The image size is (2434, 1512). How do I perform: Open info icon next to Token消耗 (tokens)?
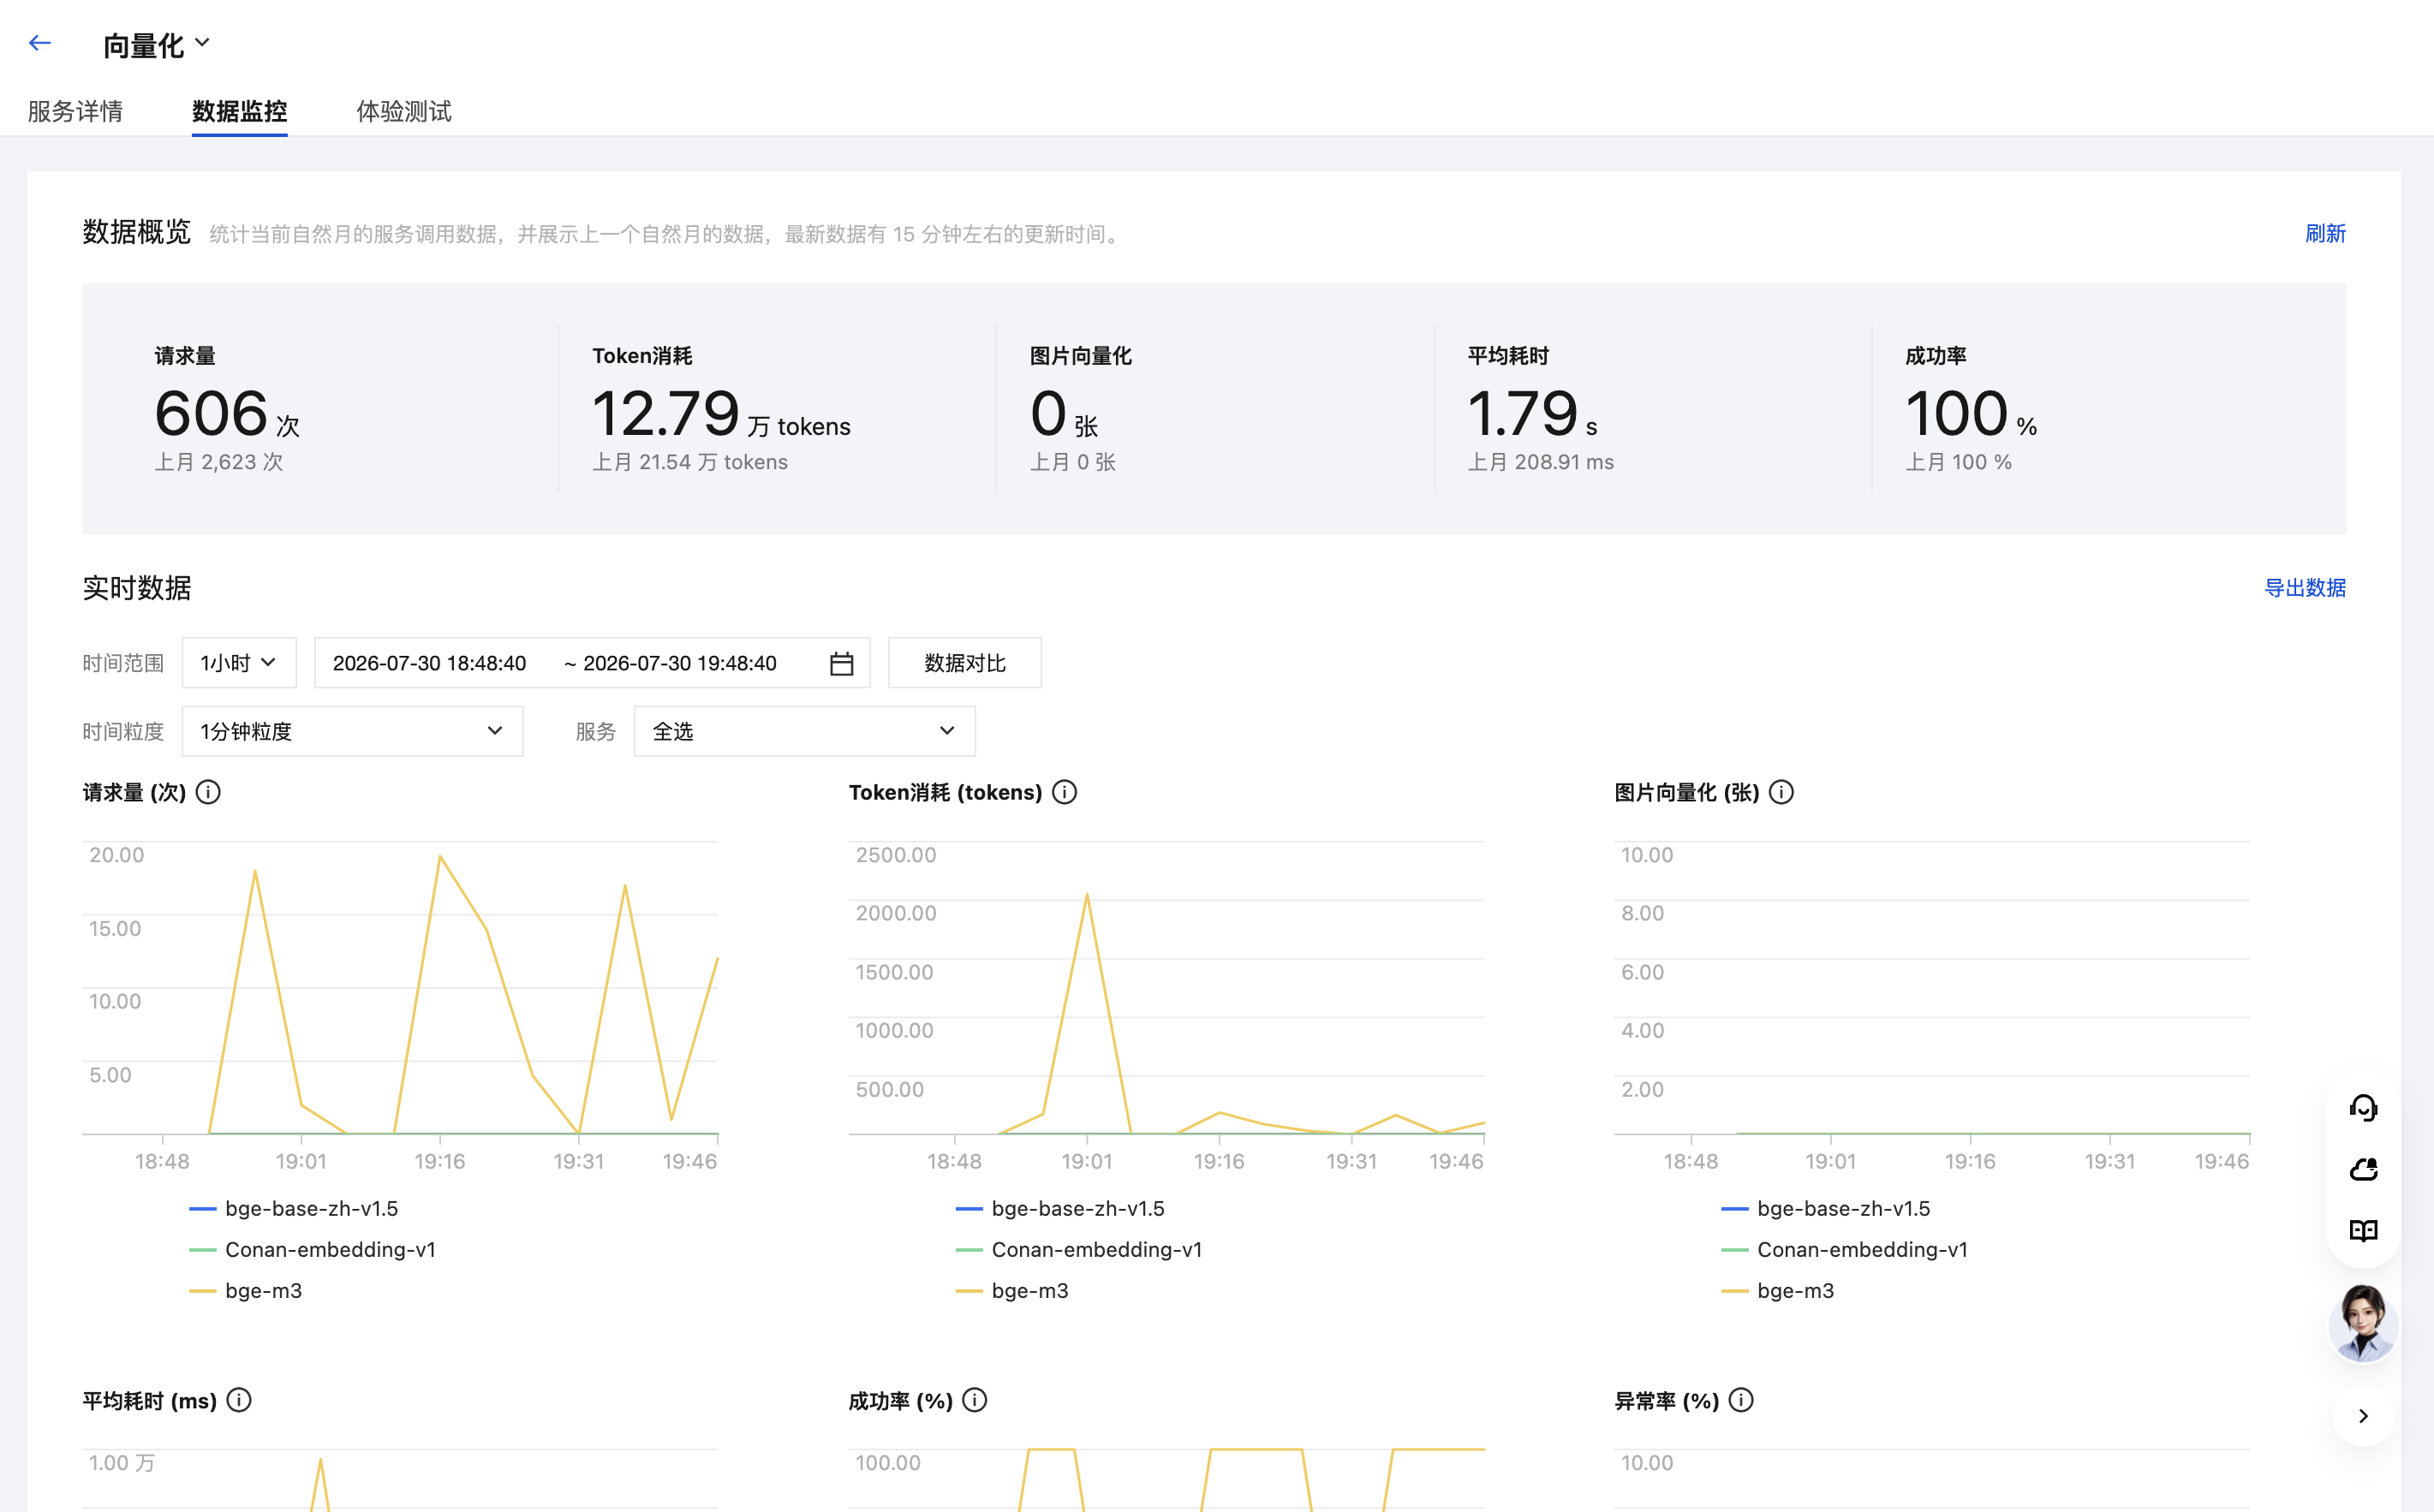tap(1065, 792)
